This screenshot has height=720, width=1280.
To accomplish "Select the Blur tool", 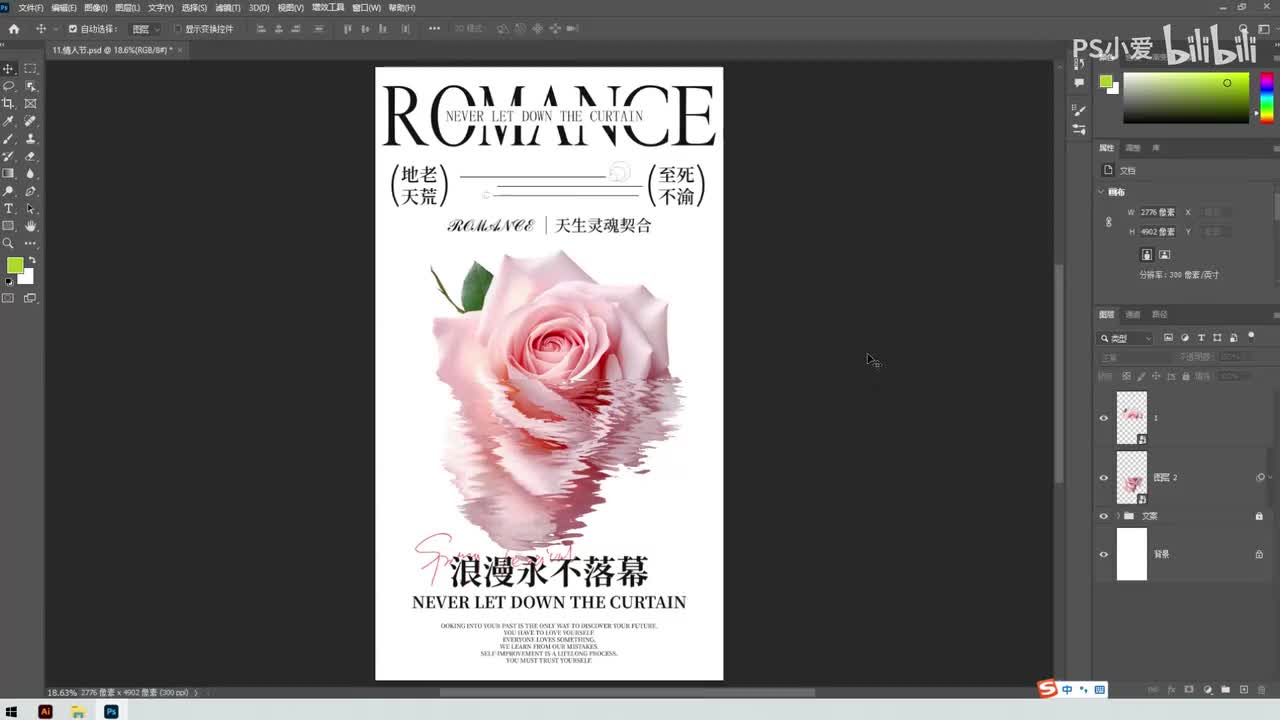I will click(30, 174).
